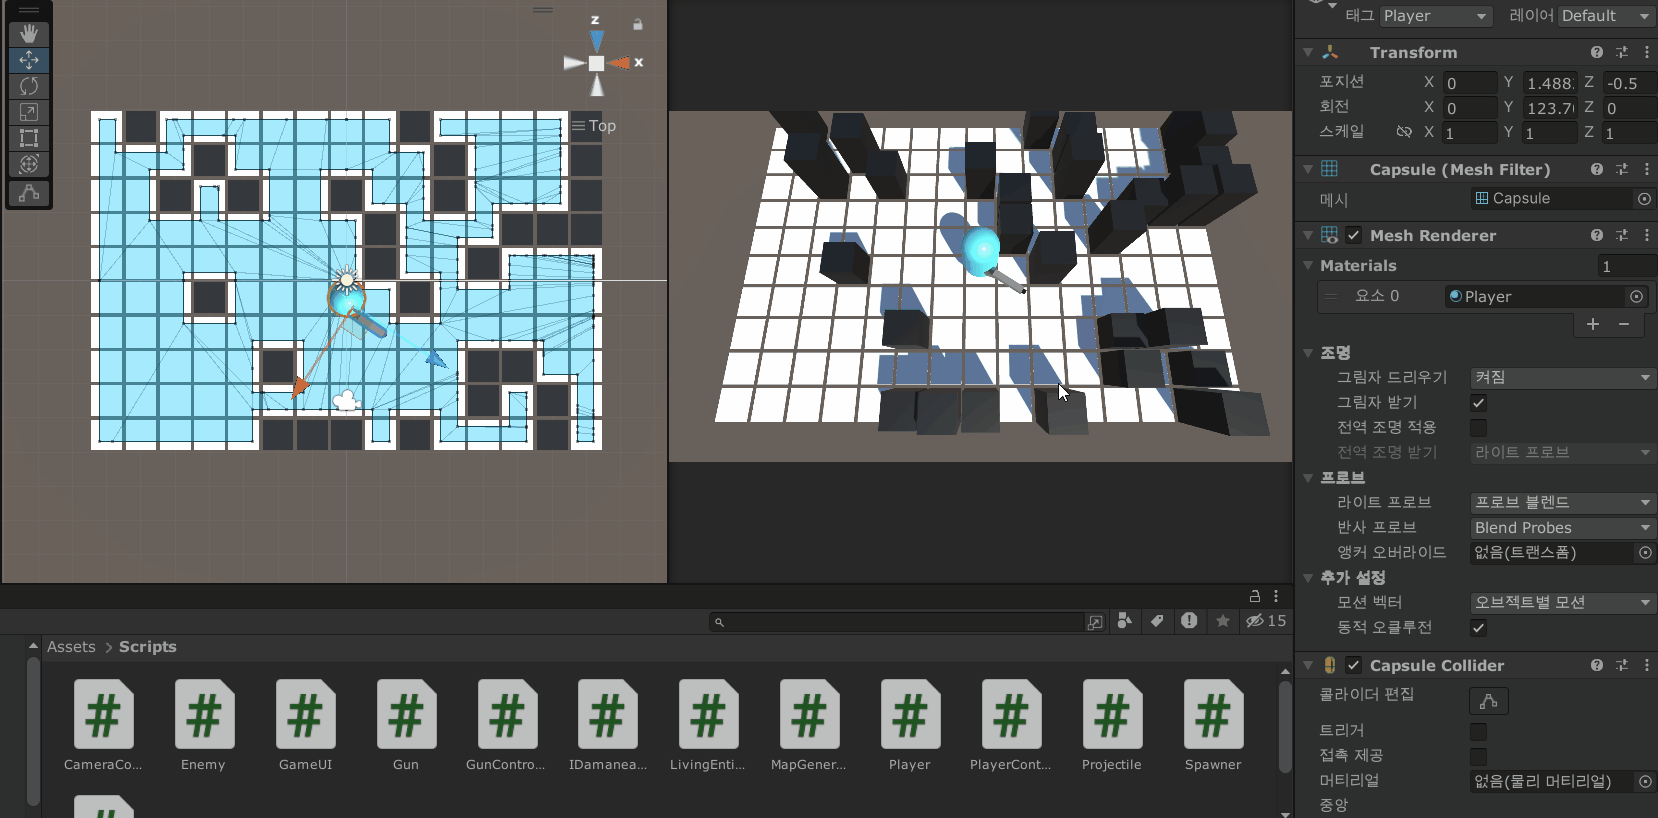Collapse the Additional Settings foldout

pyautogui.click(x=1308, y=578)
